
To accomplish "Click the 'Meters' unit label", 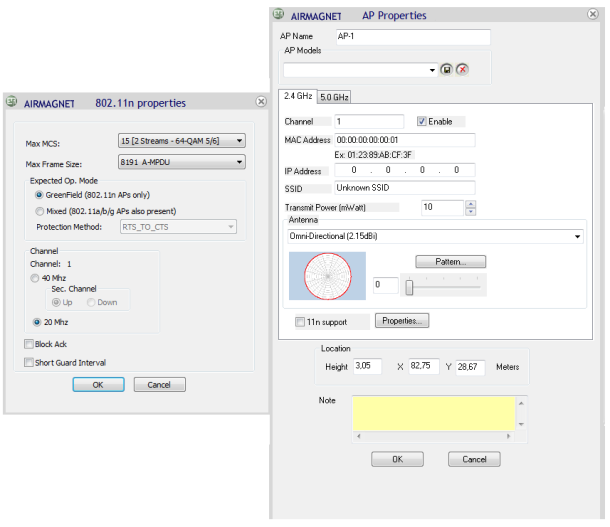I will pyautogui.click(x=507, y=367).
